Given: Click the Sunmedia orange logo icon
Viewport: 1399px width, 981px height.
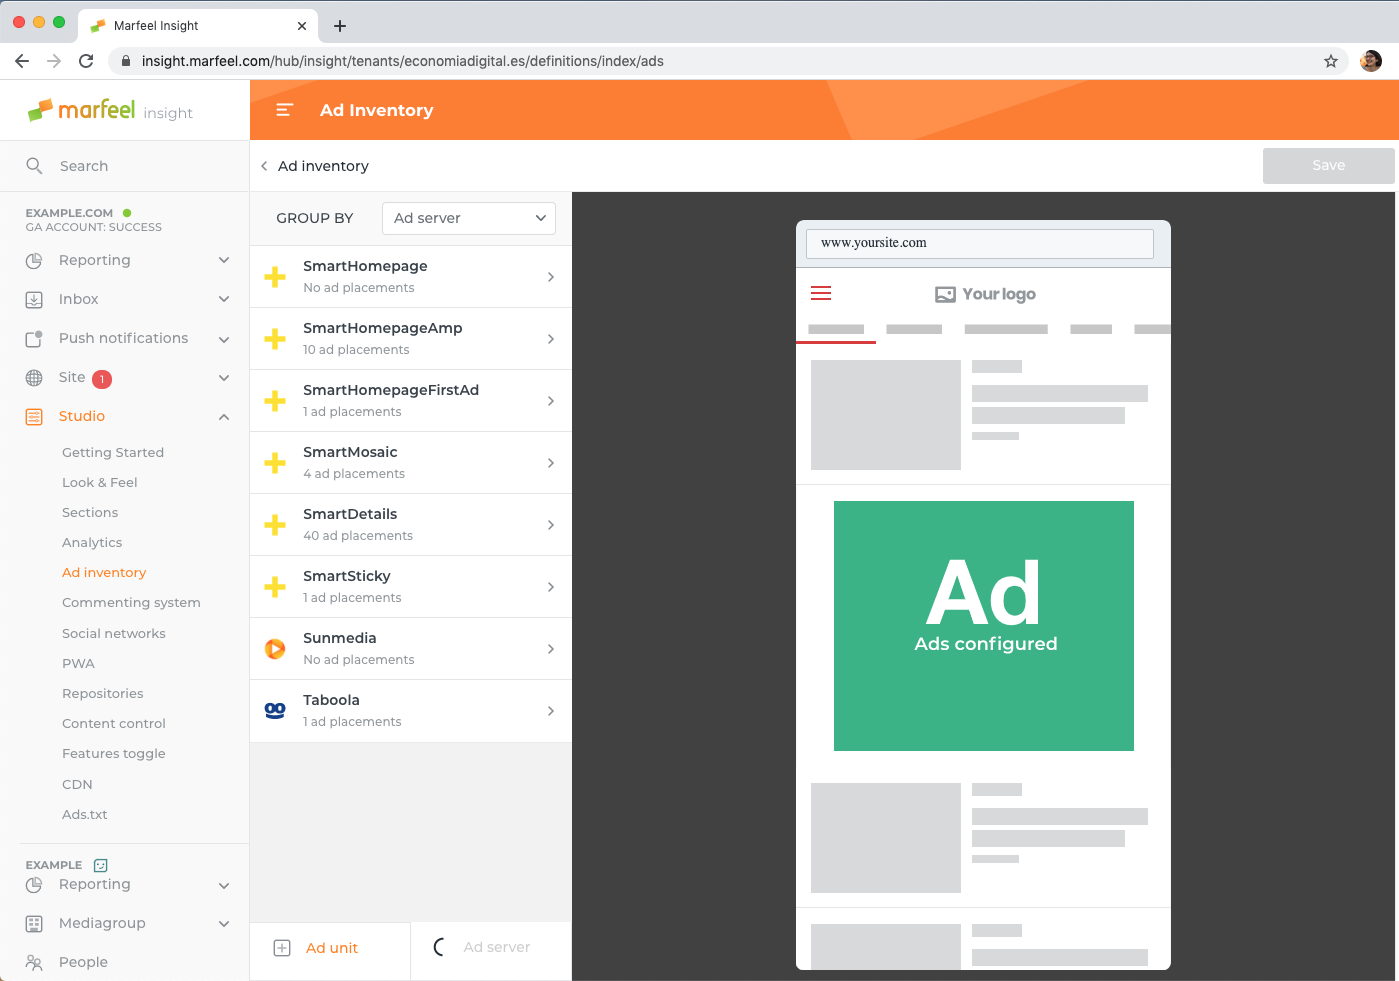Looking at the screenshot, I should (275, 649).
